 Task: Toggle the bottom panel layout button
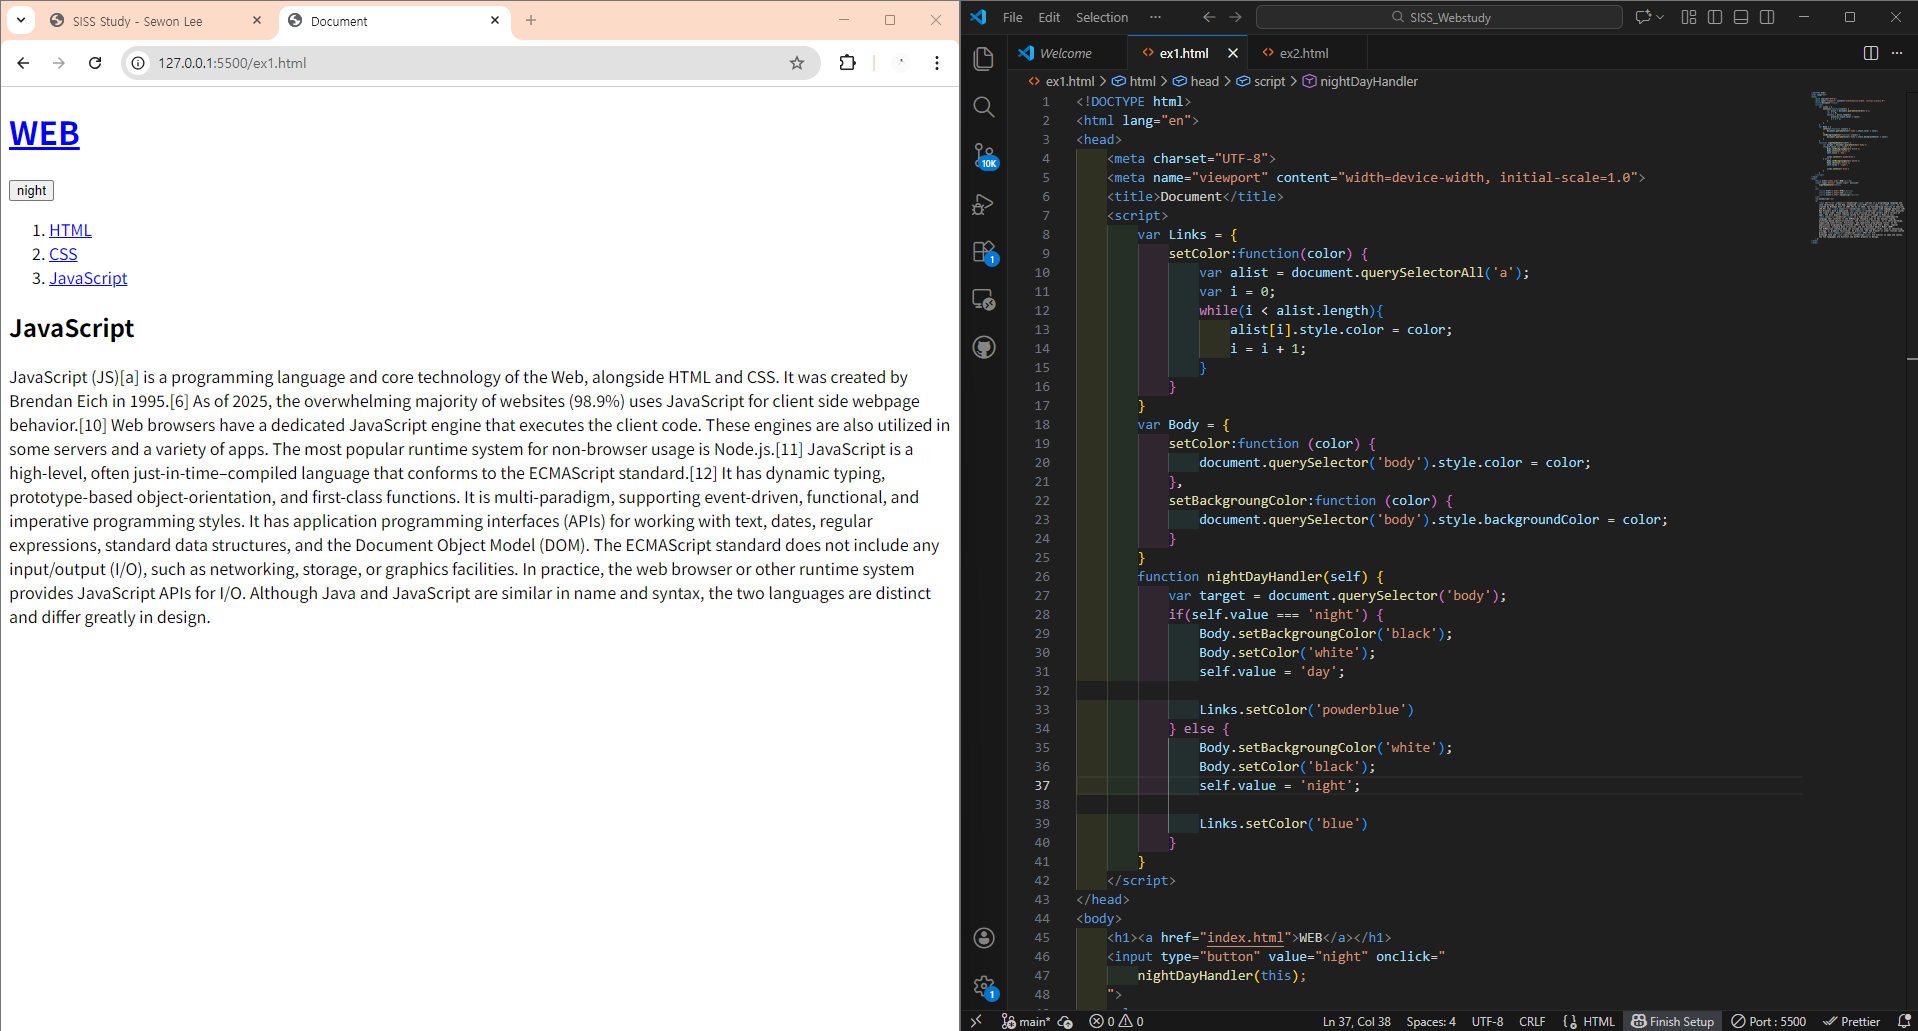click(1741, 17)
